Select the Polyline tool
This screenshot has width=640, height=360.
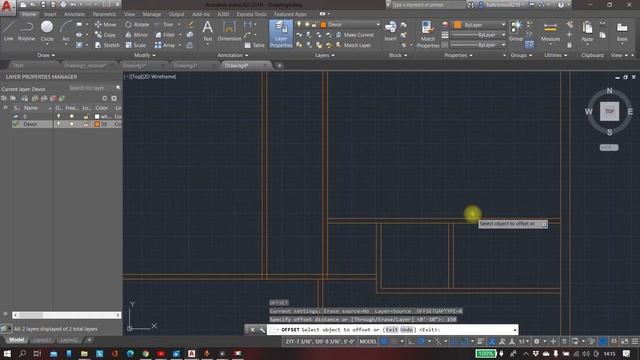point(26,31)
